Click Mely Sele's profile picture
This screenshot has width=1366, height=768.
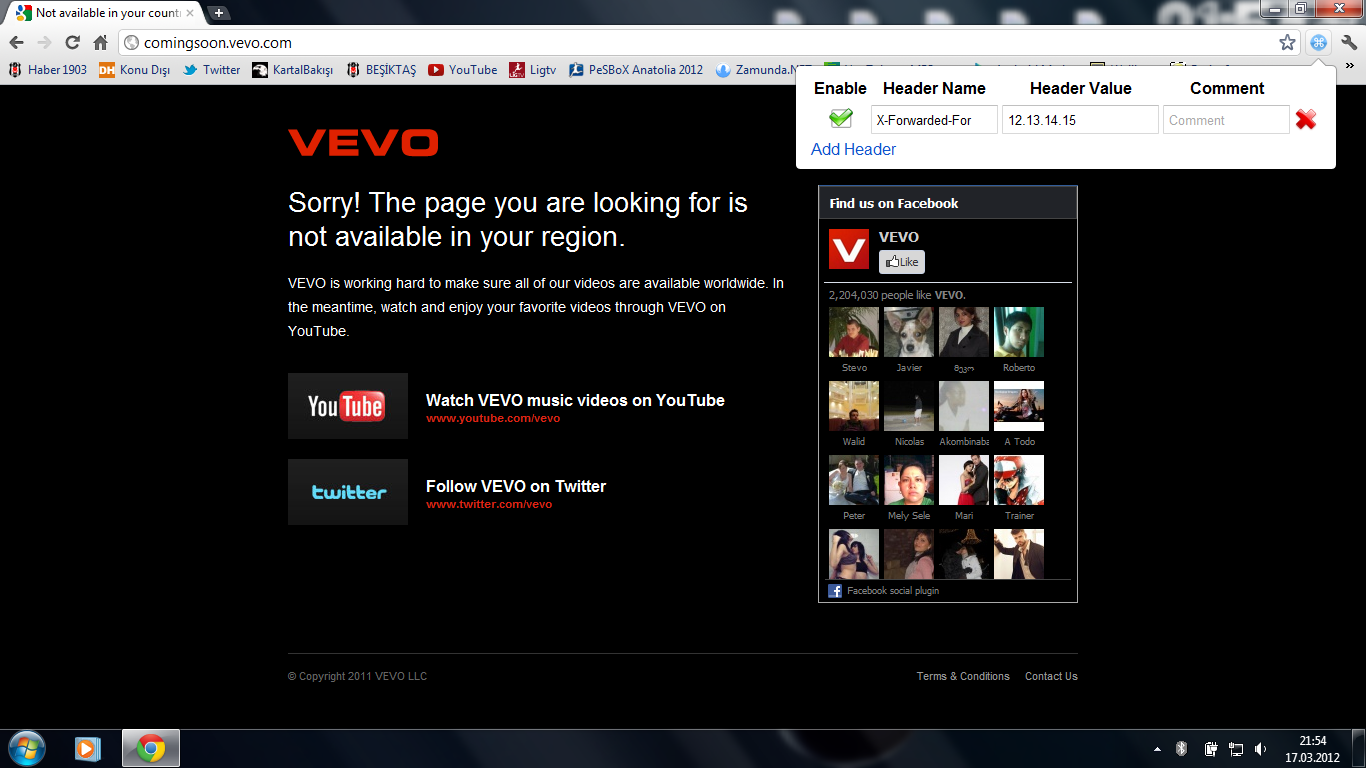click(x=909, y=480)
